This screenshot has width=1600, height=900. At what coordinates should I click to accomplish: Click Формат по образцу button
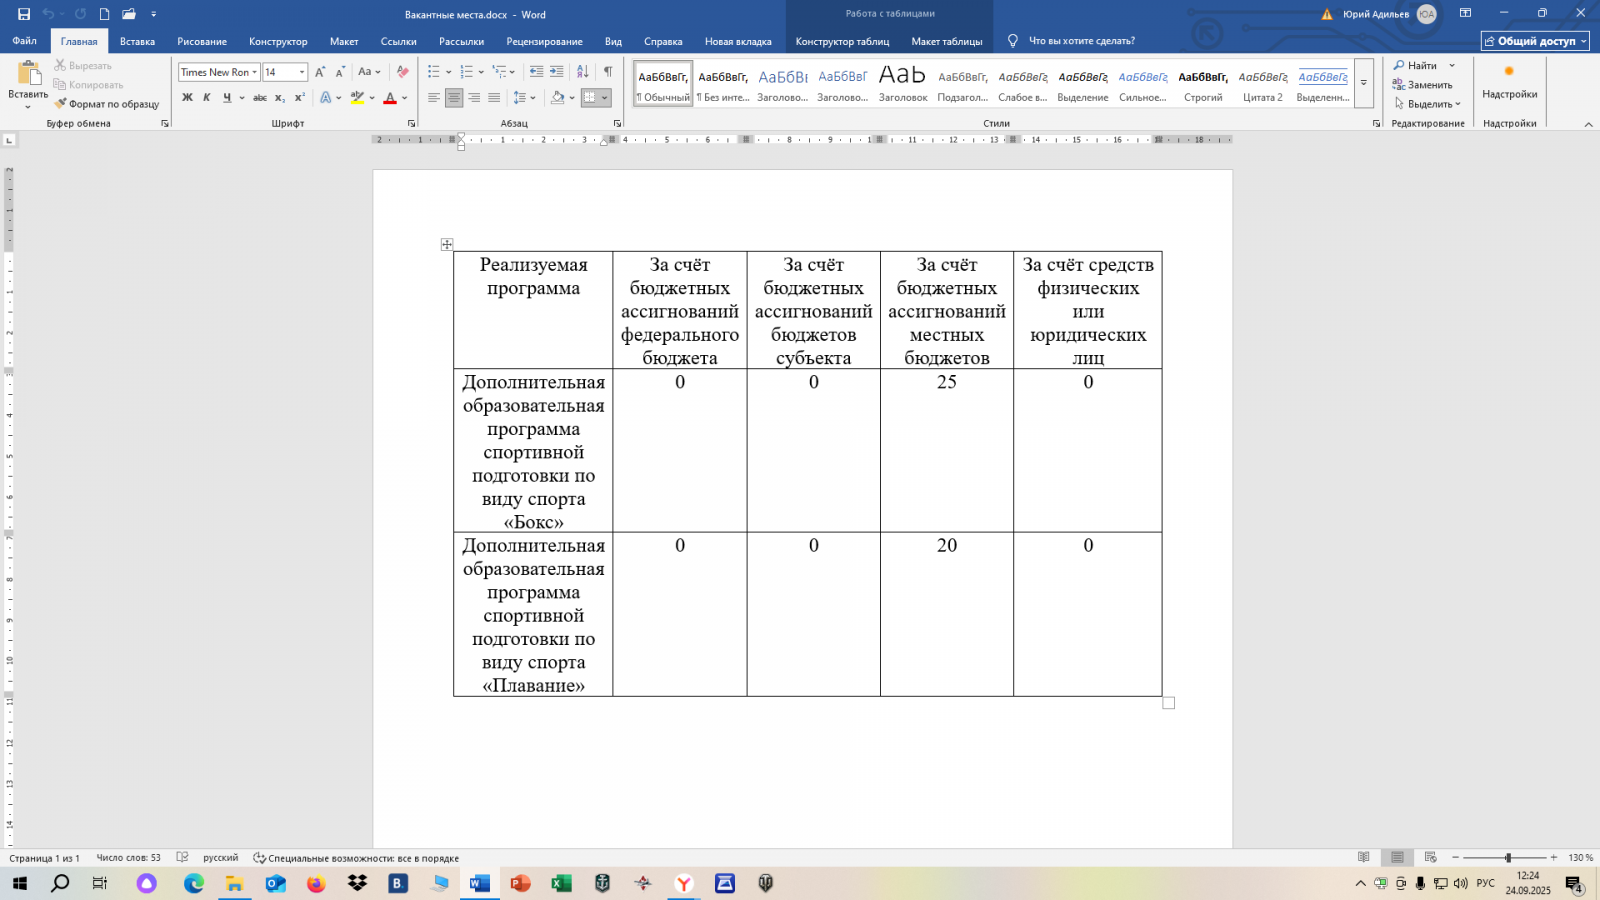107,104
